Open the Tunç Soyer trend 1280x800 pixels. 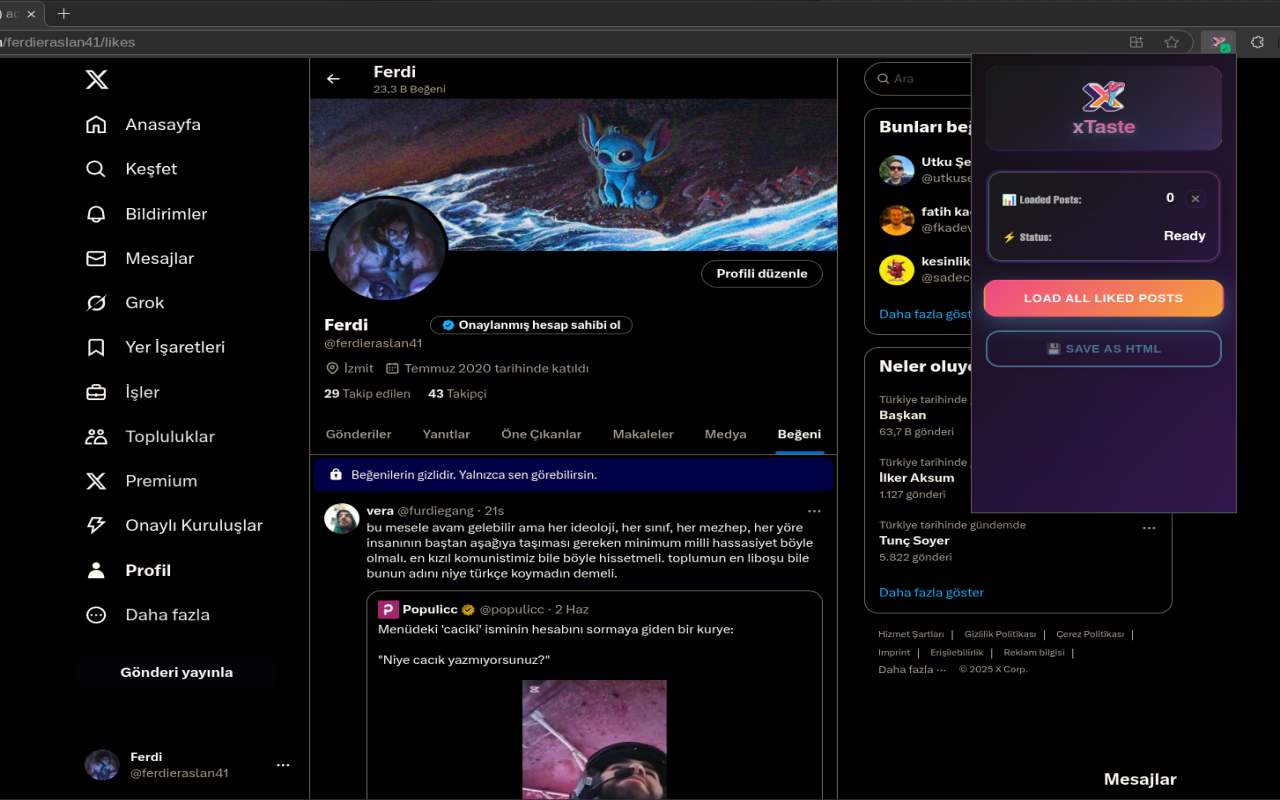tap(914, 541)
